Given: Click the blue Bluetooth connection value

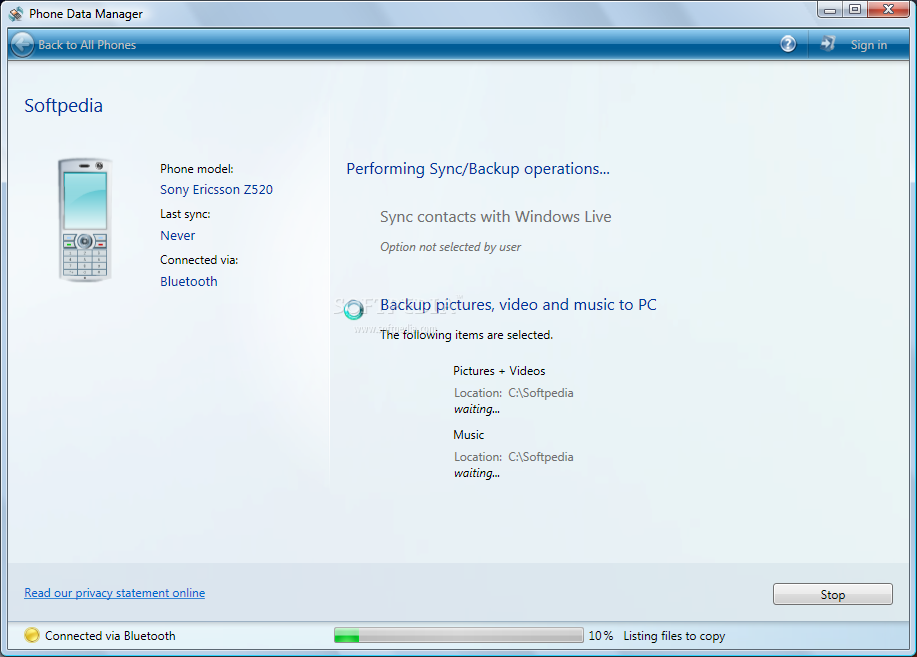Looking at the screenshot, I should [x=189, y=281].
